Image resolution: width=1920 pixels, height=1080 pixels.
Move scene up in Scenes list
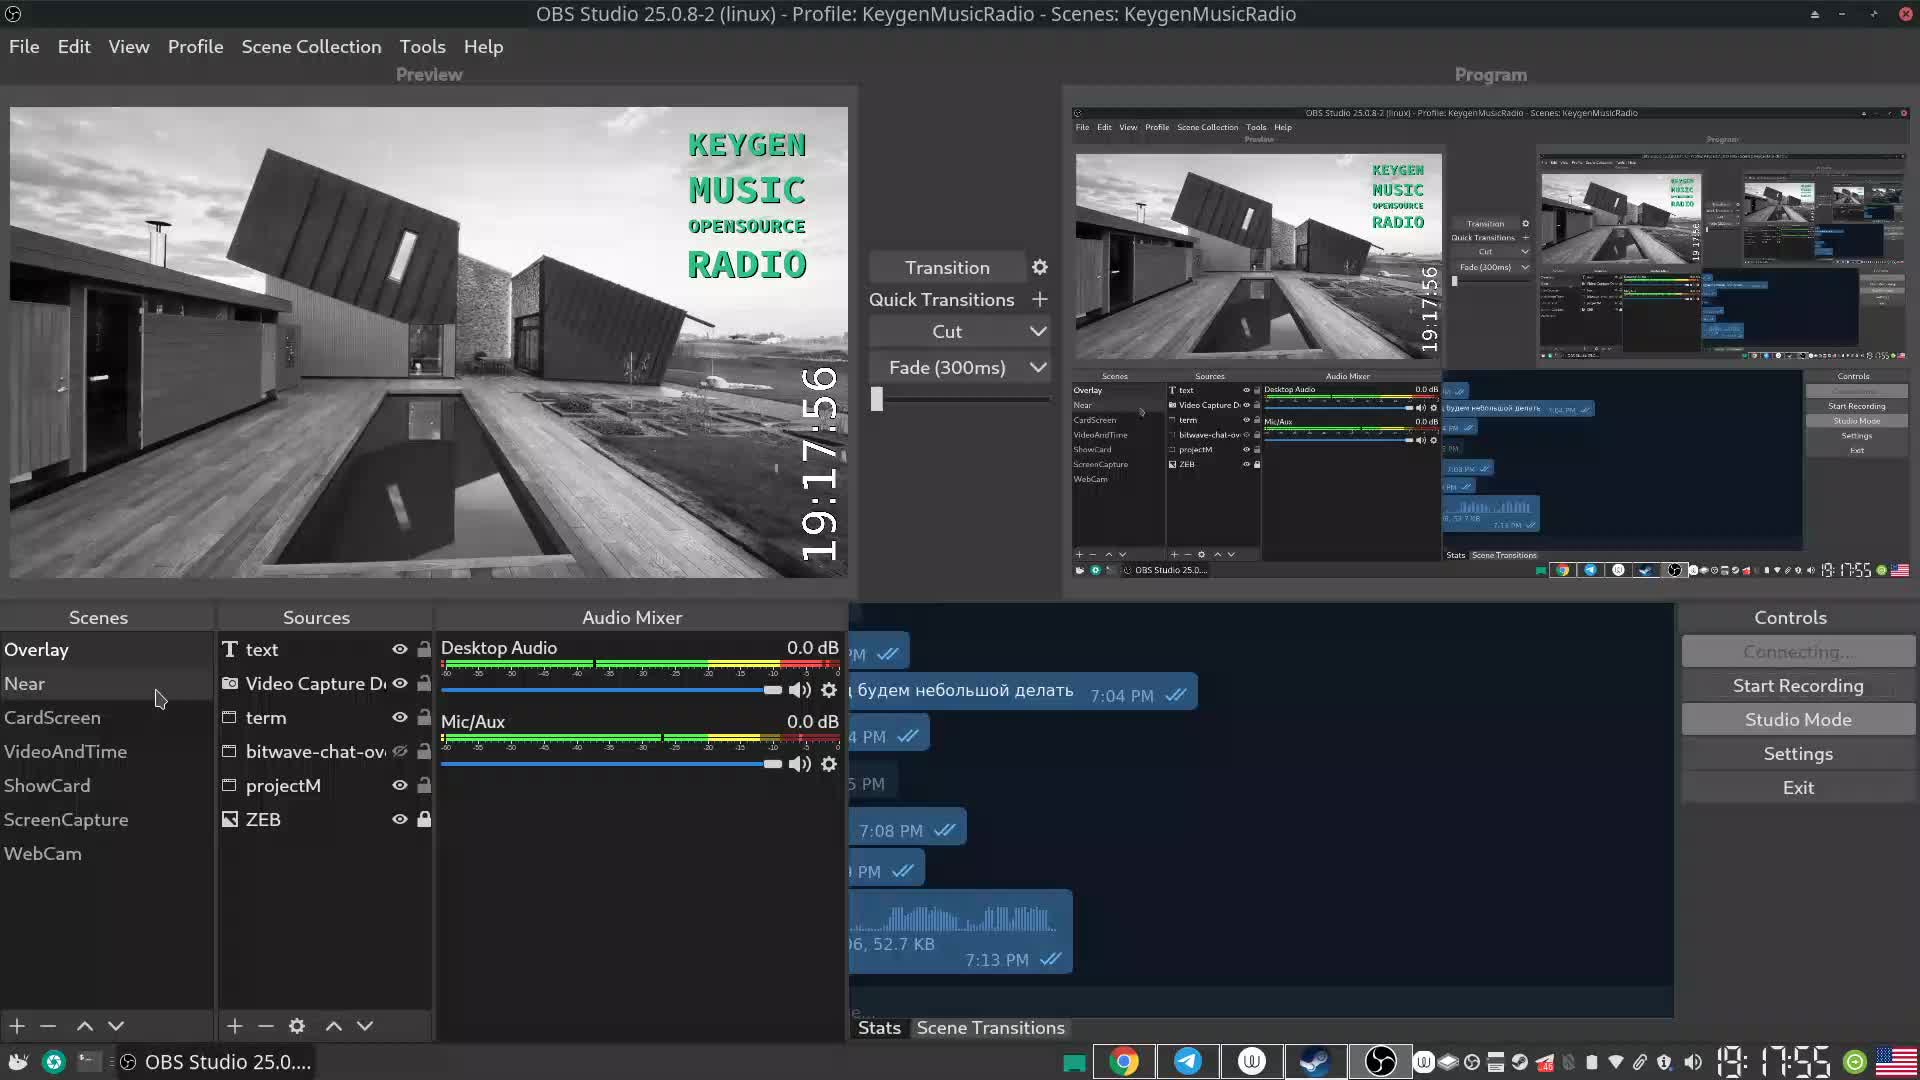coord(85,1025)
